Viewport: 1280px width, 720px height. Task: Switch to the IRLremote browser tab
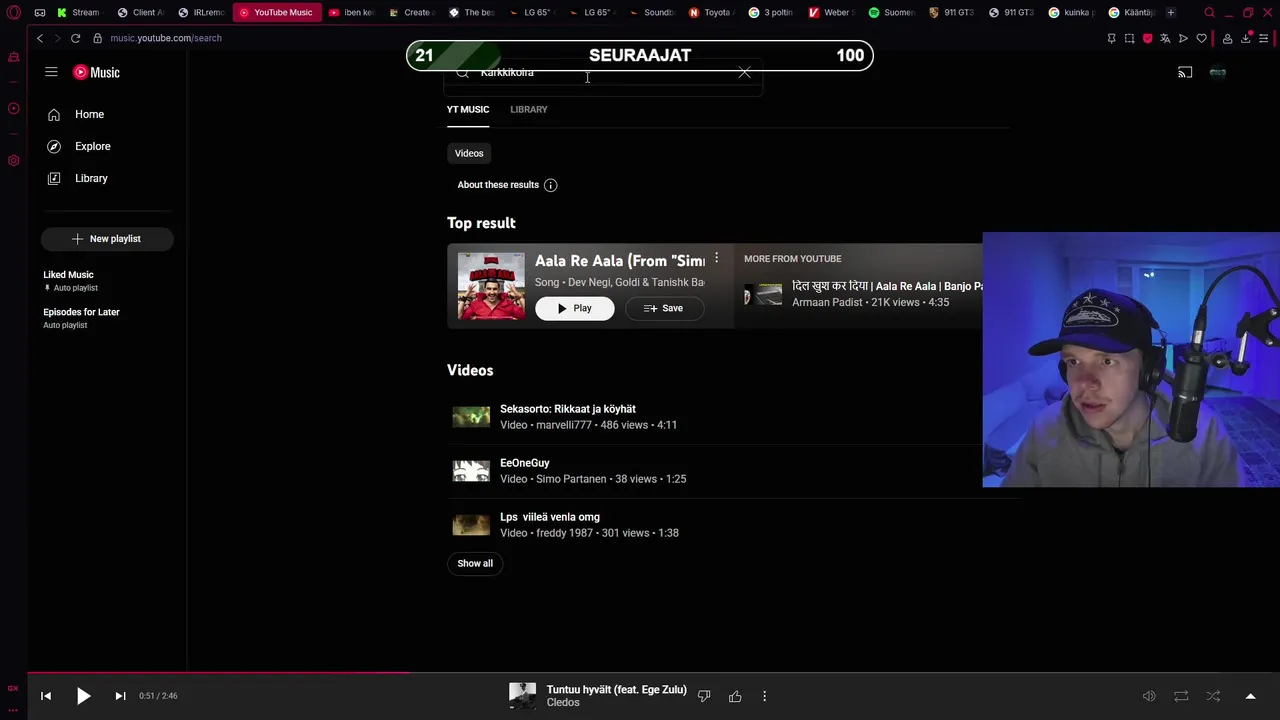(x=201, y=12)
